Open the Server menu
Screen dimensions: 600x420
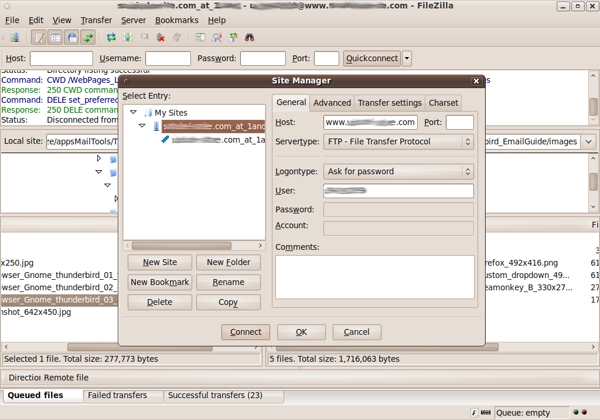tap(133, 20)
